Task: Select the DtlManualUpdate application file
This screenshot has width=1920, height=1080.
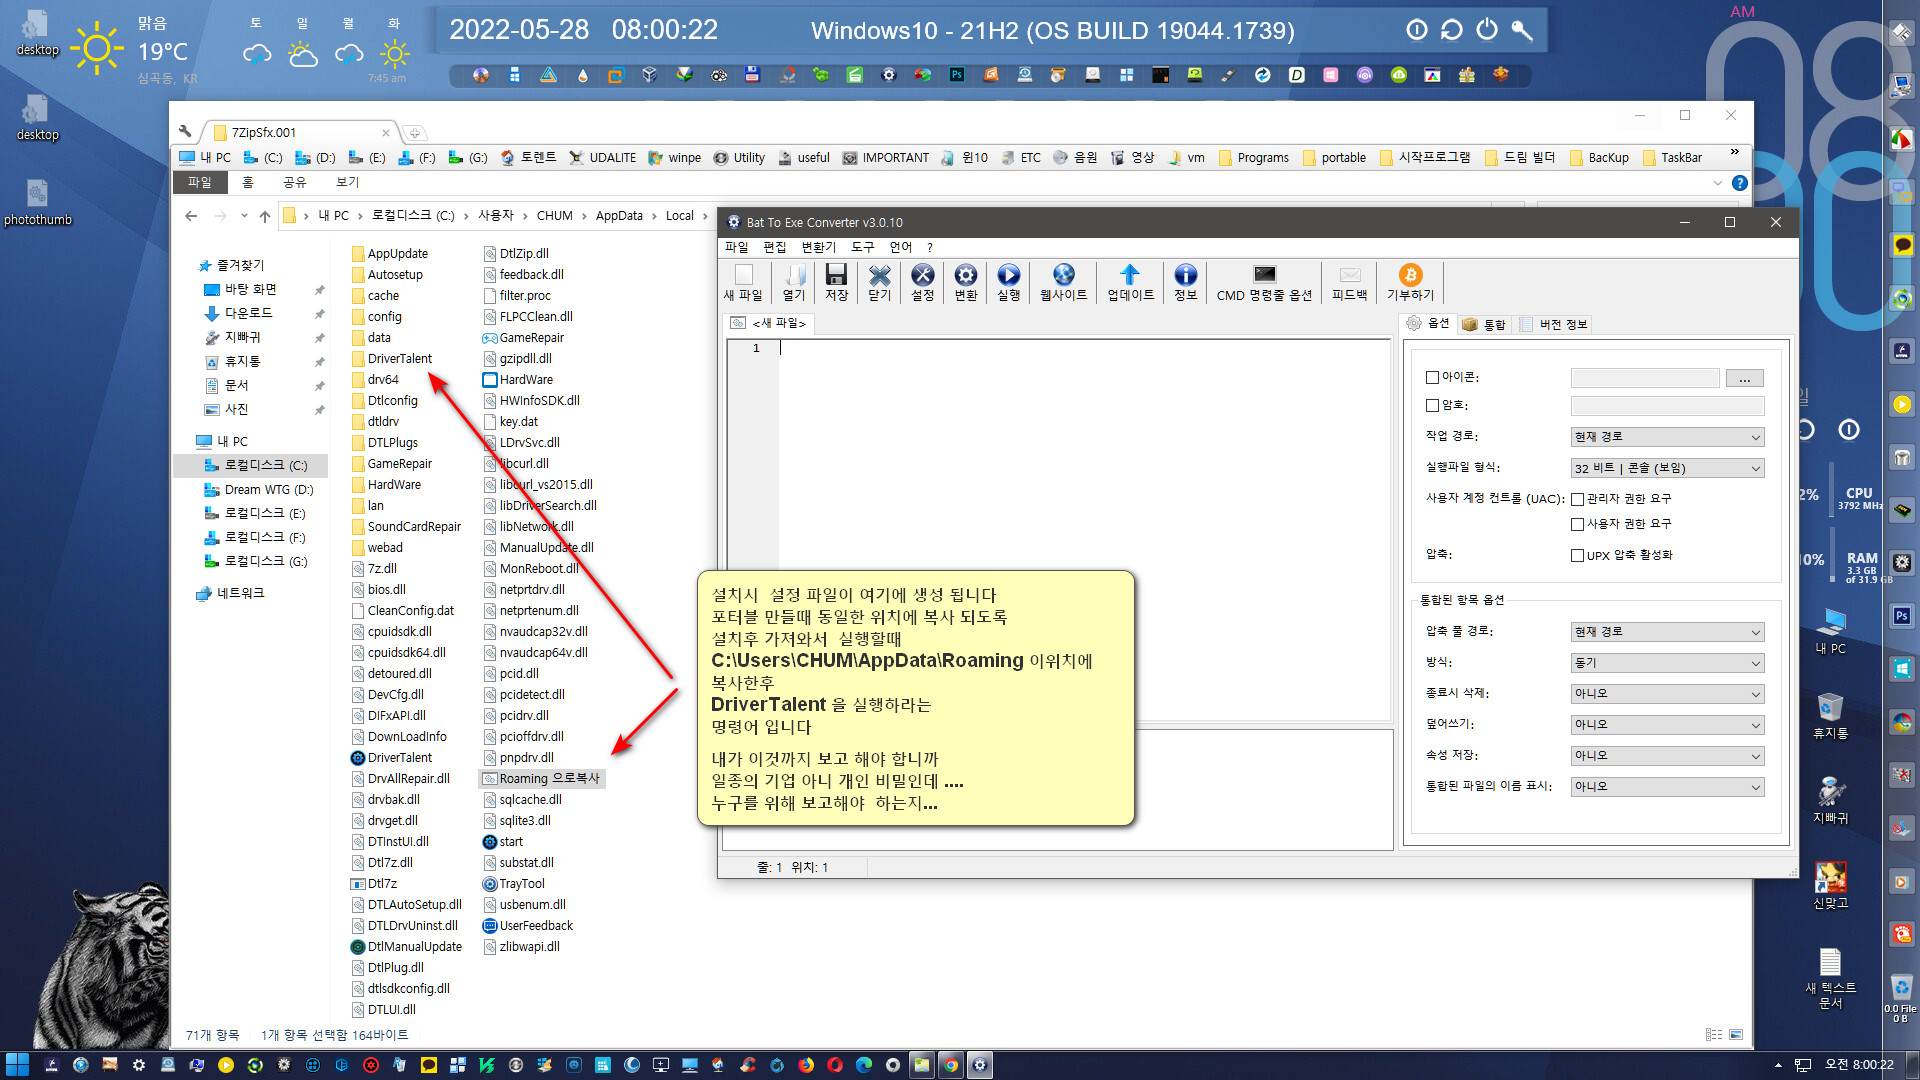Action: pyautogui.click(x=407, y=947)
